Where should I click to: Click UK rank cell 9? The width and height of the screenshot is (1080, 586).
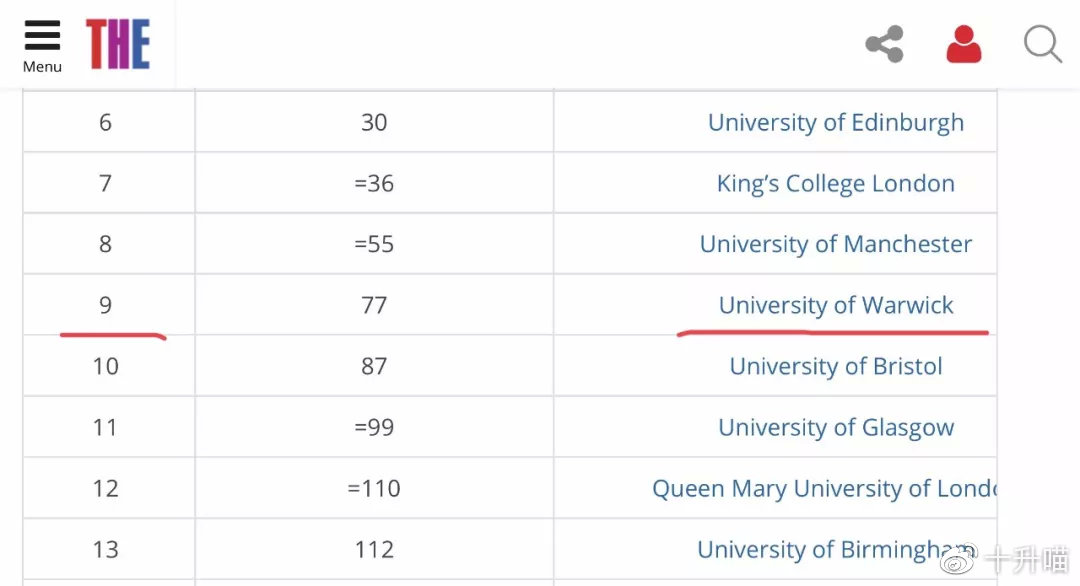coord(105,305)
